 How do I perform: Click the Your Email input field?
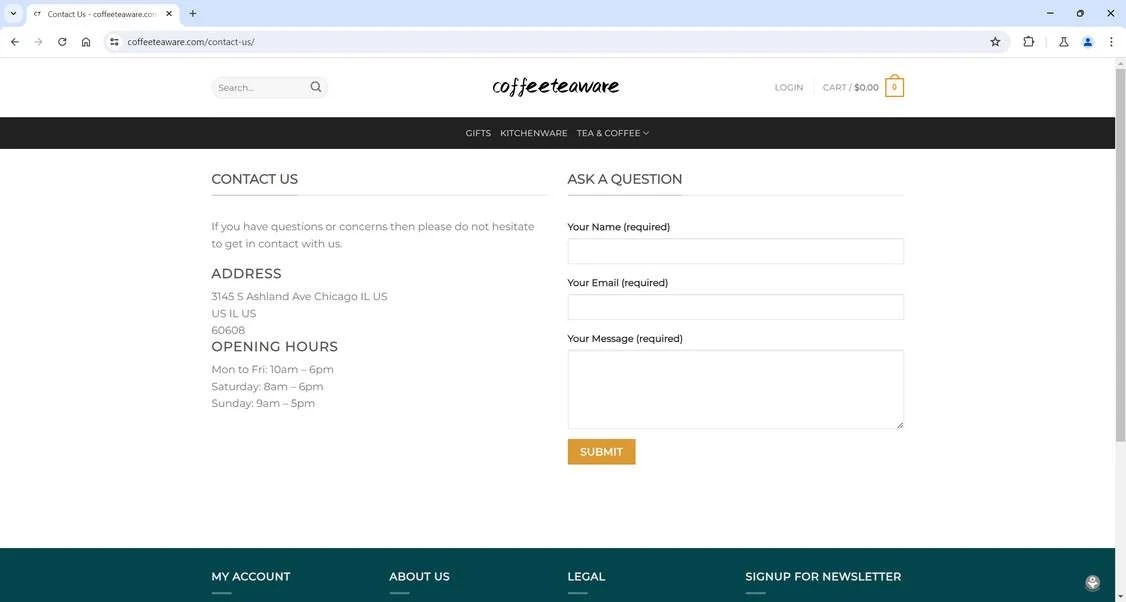pyautogui.click(x=735, y=307)
